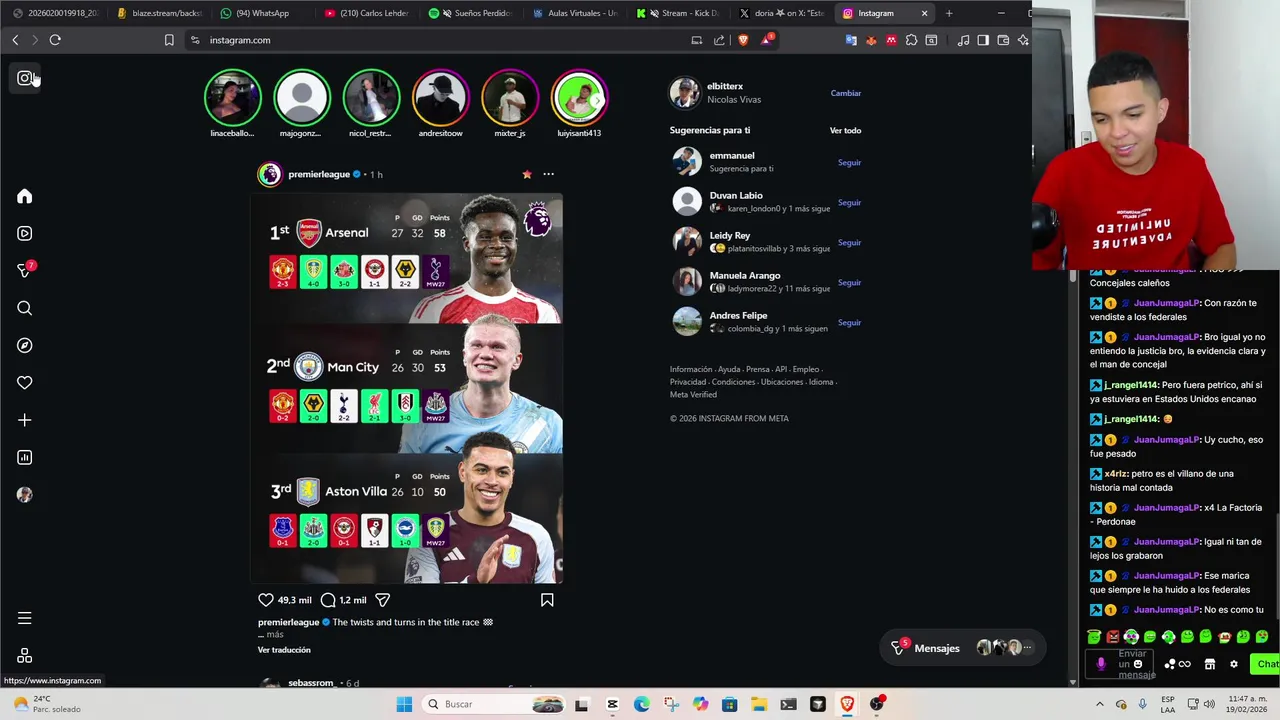
Task: Open the floating Mensajes panel
Action: 961,648
